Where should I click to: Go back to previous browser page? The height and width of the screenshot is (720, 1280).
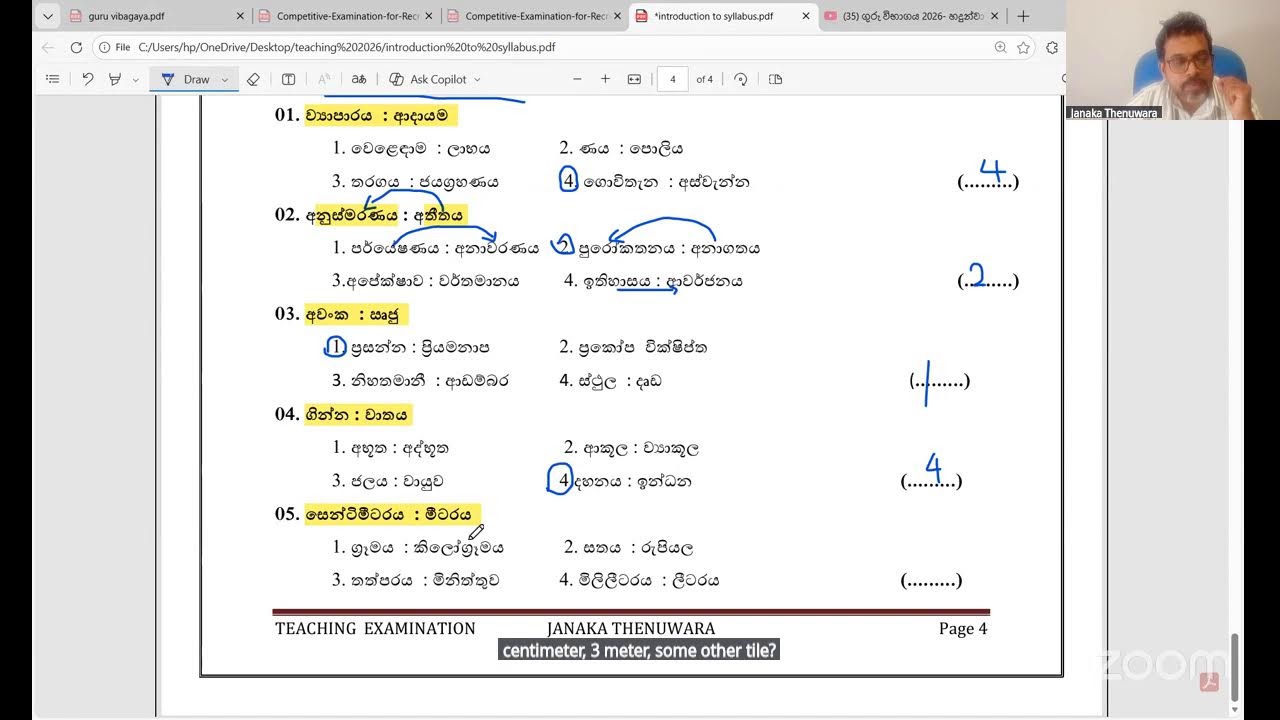point(48,47)
